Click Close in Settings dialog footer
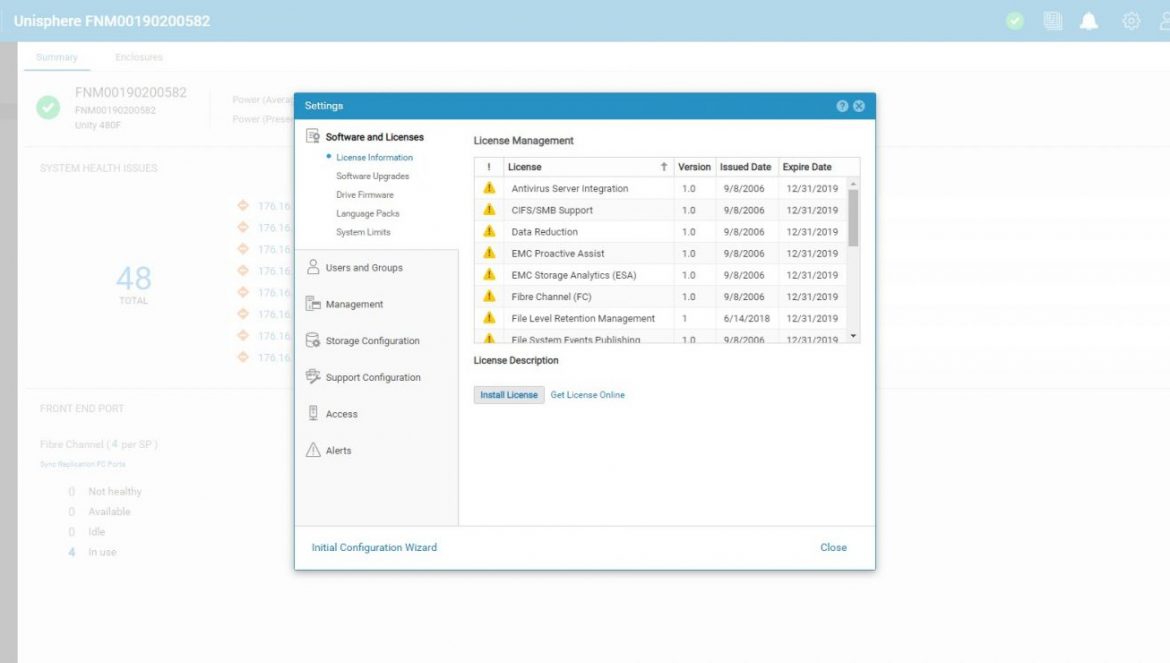Image resolution: width=1170 pixels, height=663 pixels. click(833, 547)
